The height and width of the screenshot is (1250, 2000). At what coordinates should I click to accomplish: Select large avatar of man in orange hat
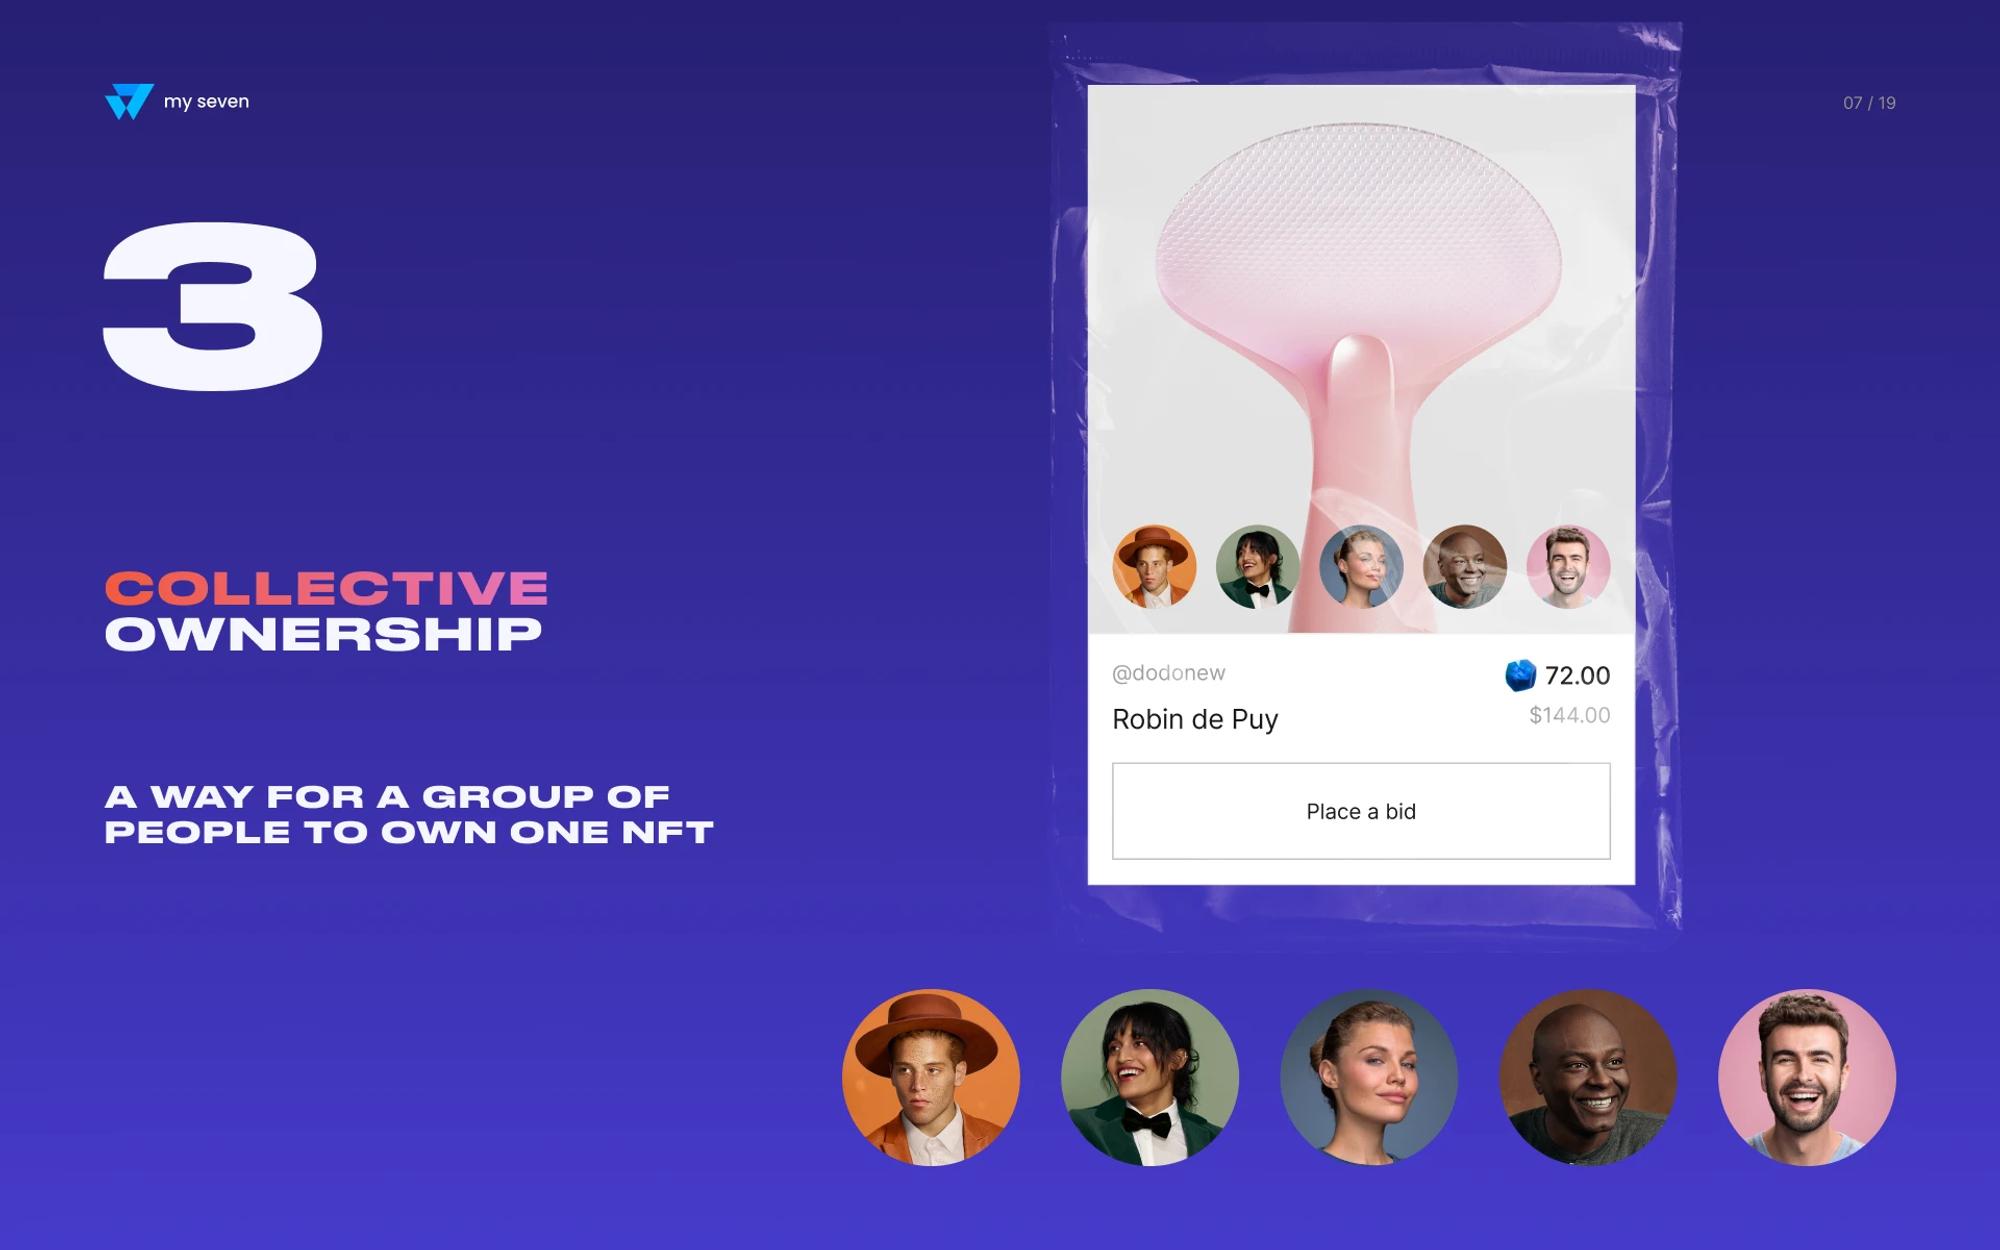(x=931, y=1077)
